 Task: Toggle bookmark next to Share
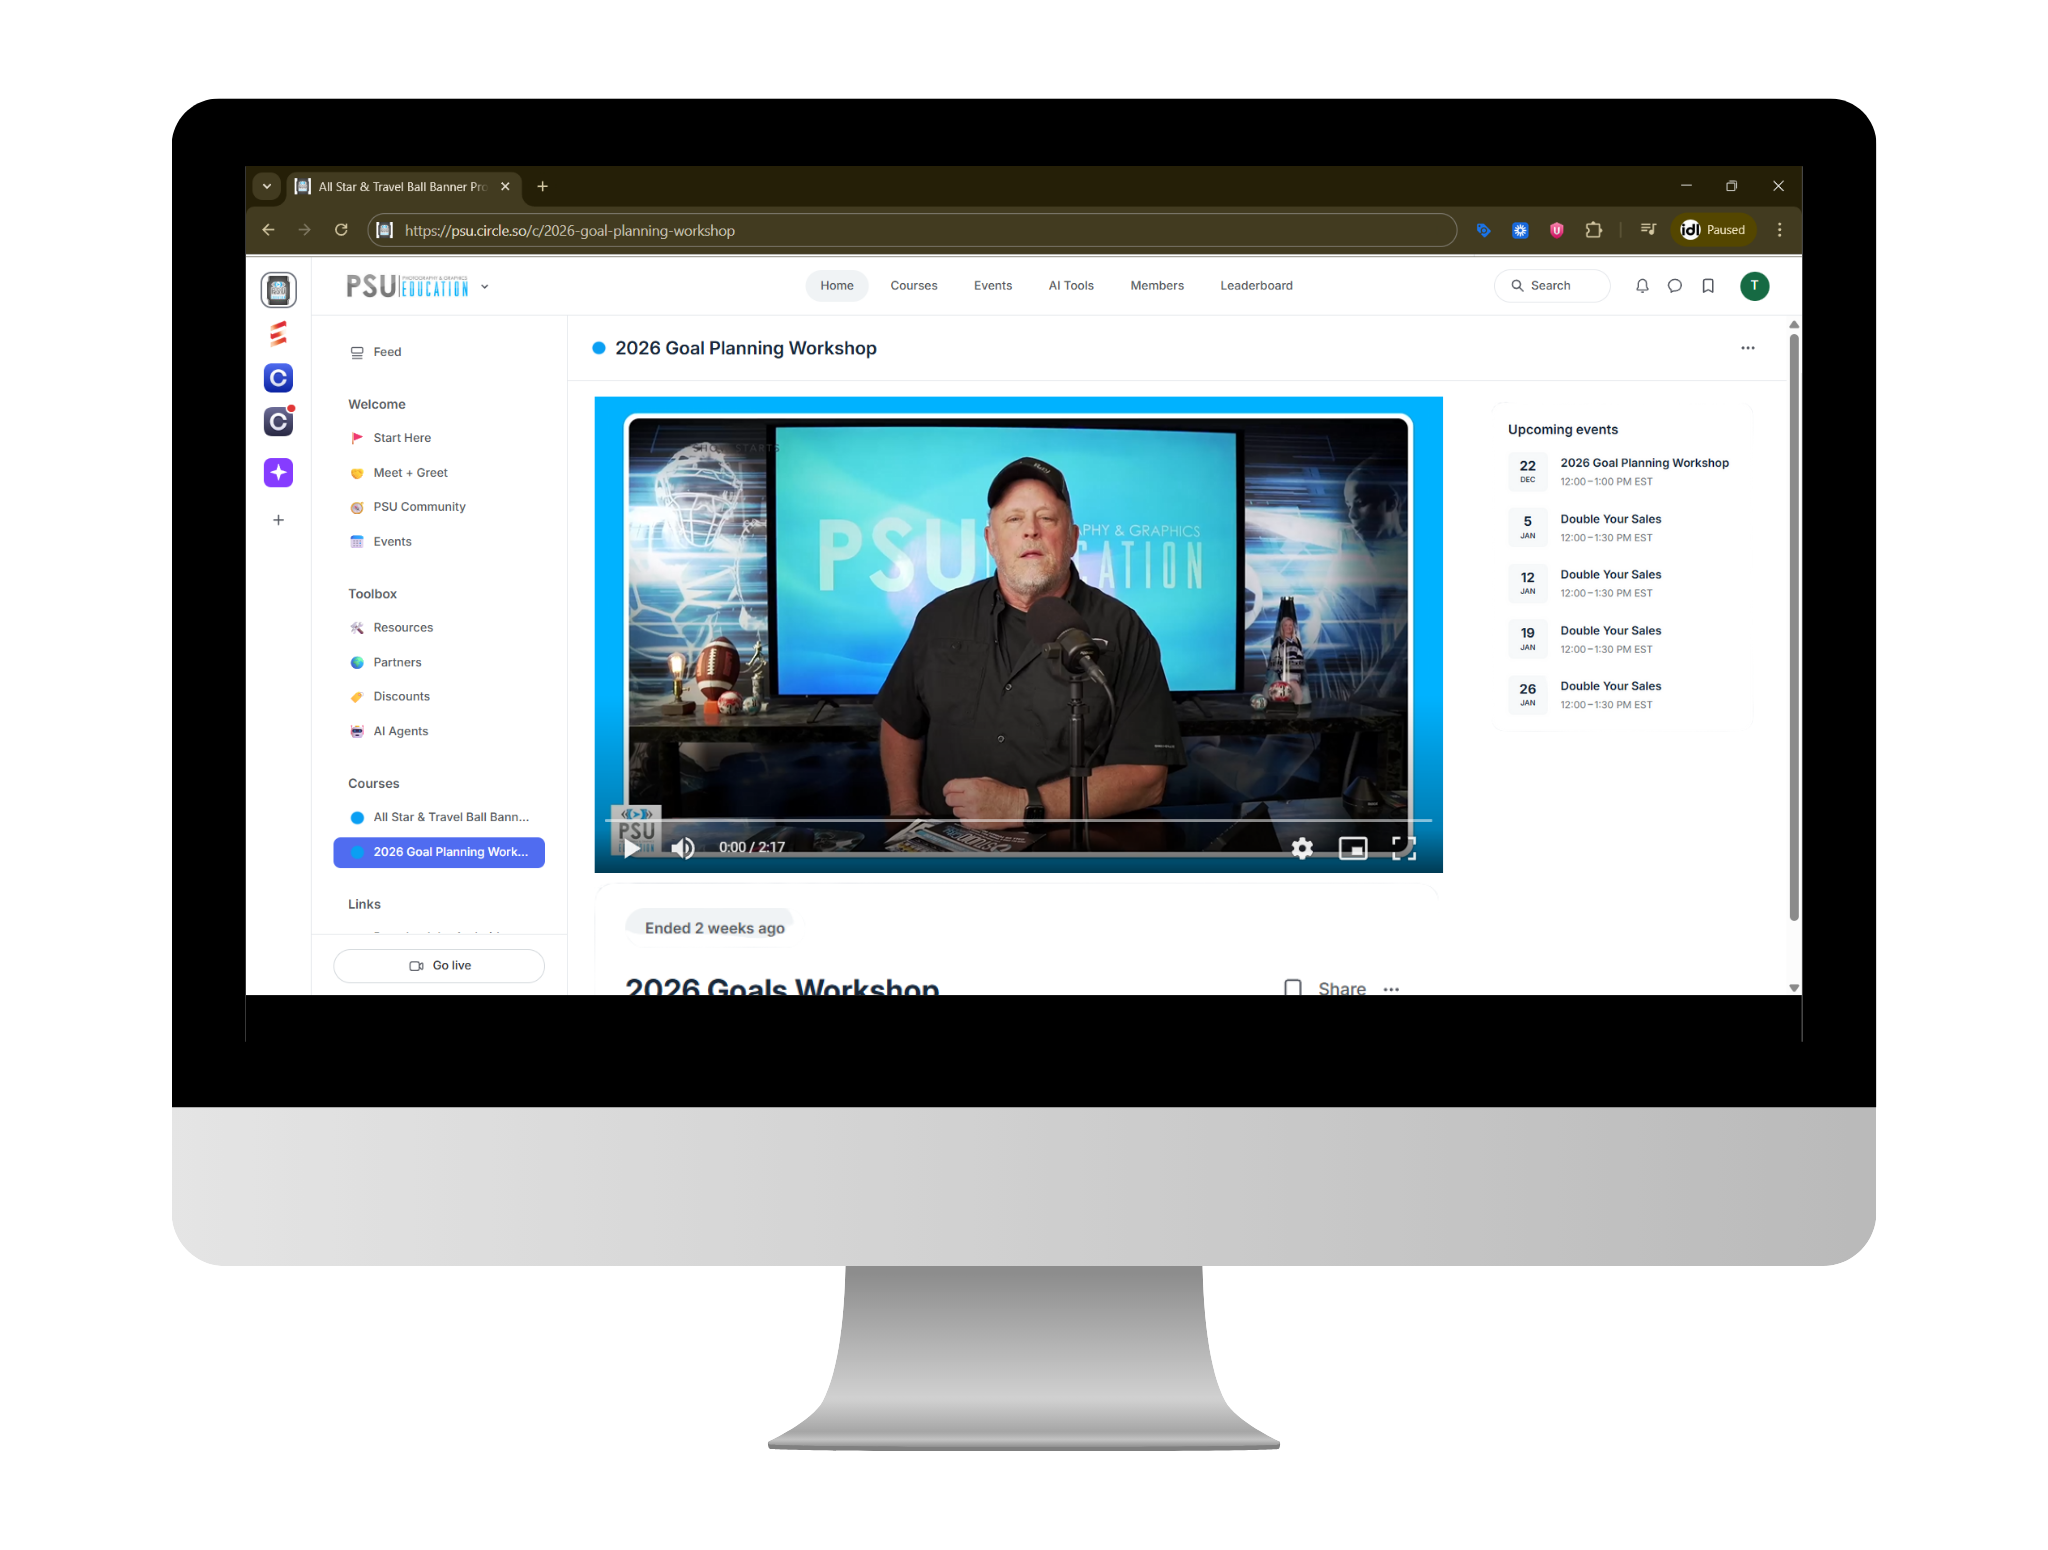(1293, 987)
